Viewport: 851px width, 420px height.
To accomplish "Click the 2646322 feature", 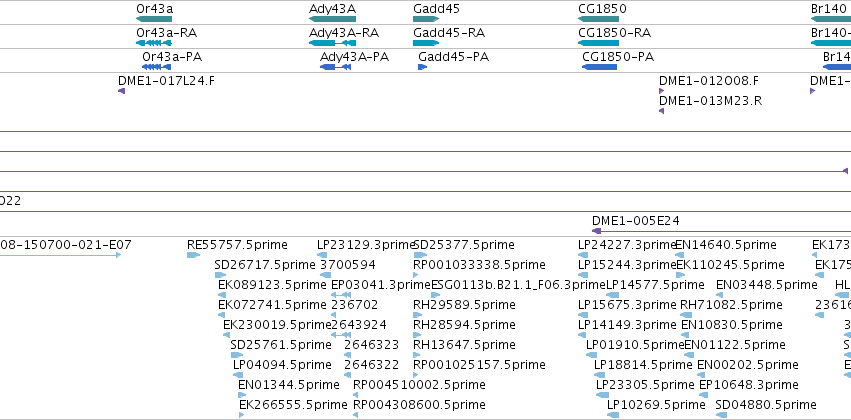I will pos(348,376).
